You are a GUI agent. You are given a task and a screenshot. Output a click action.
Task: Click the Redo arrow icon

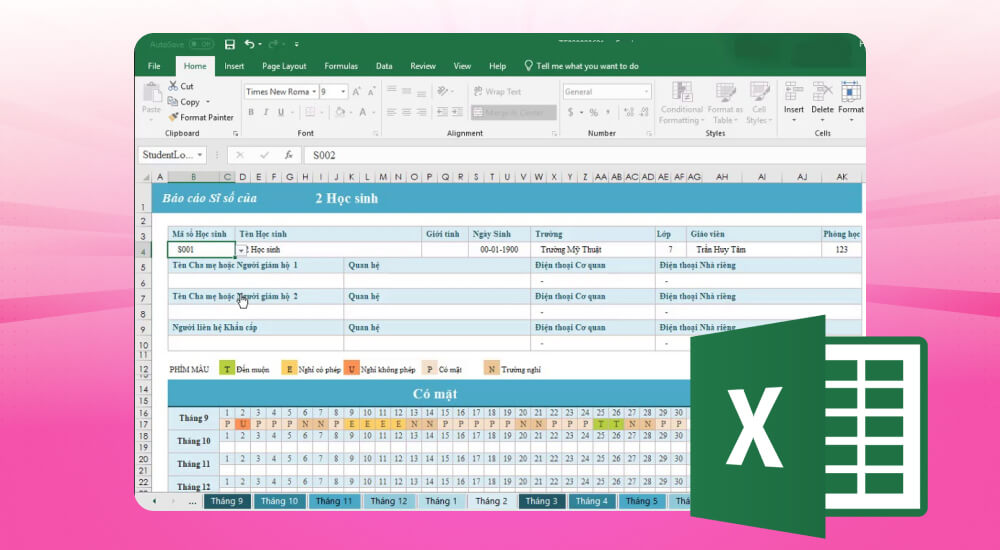coord(274,45)
